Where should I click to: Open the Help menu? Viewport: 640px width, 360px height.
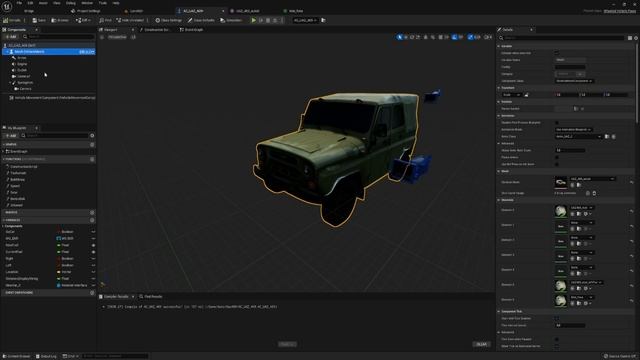(116, 3)
